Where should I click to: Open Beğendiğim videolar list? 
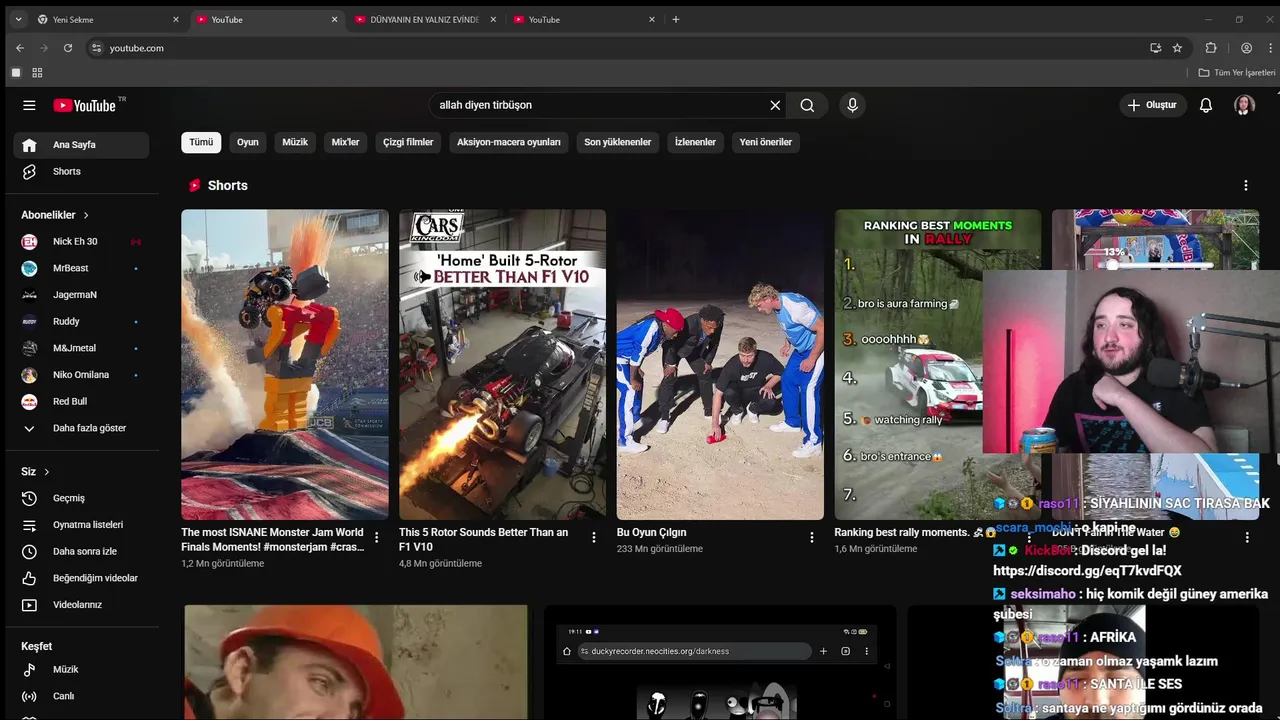[x=81, y=578]
